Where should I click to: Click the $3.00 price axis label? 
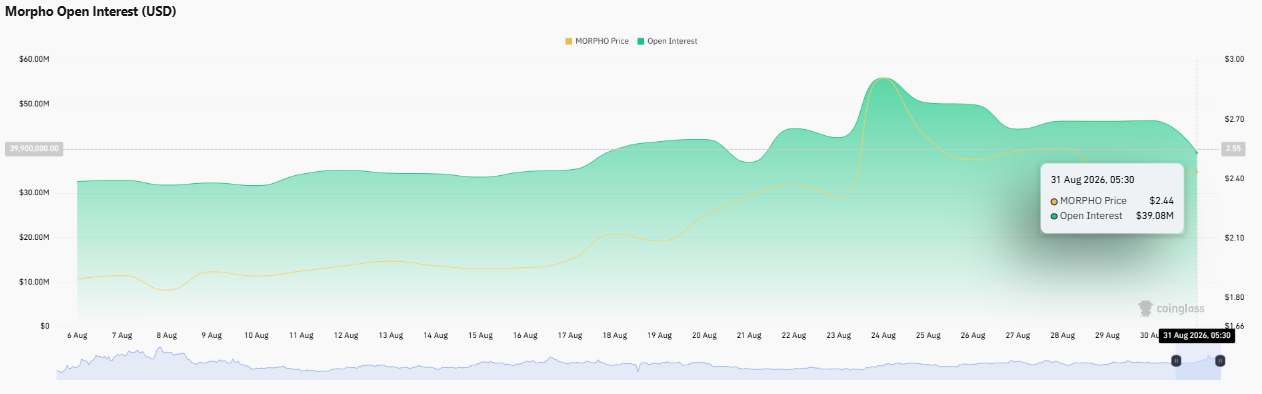(1234, 59)
